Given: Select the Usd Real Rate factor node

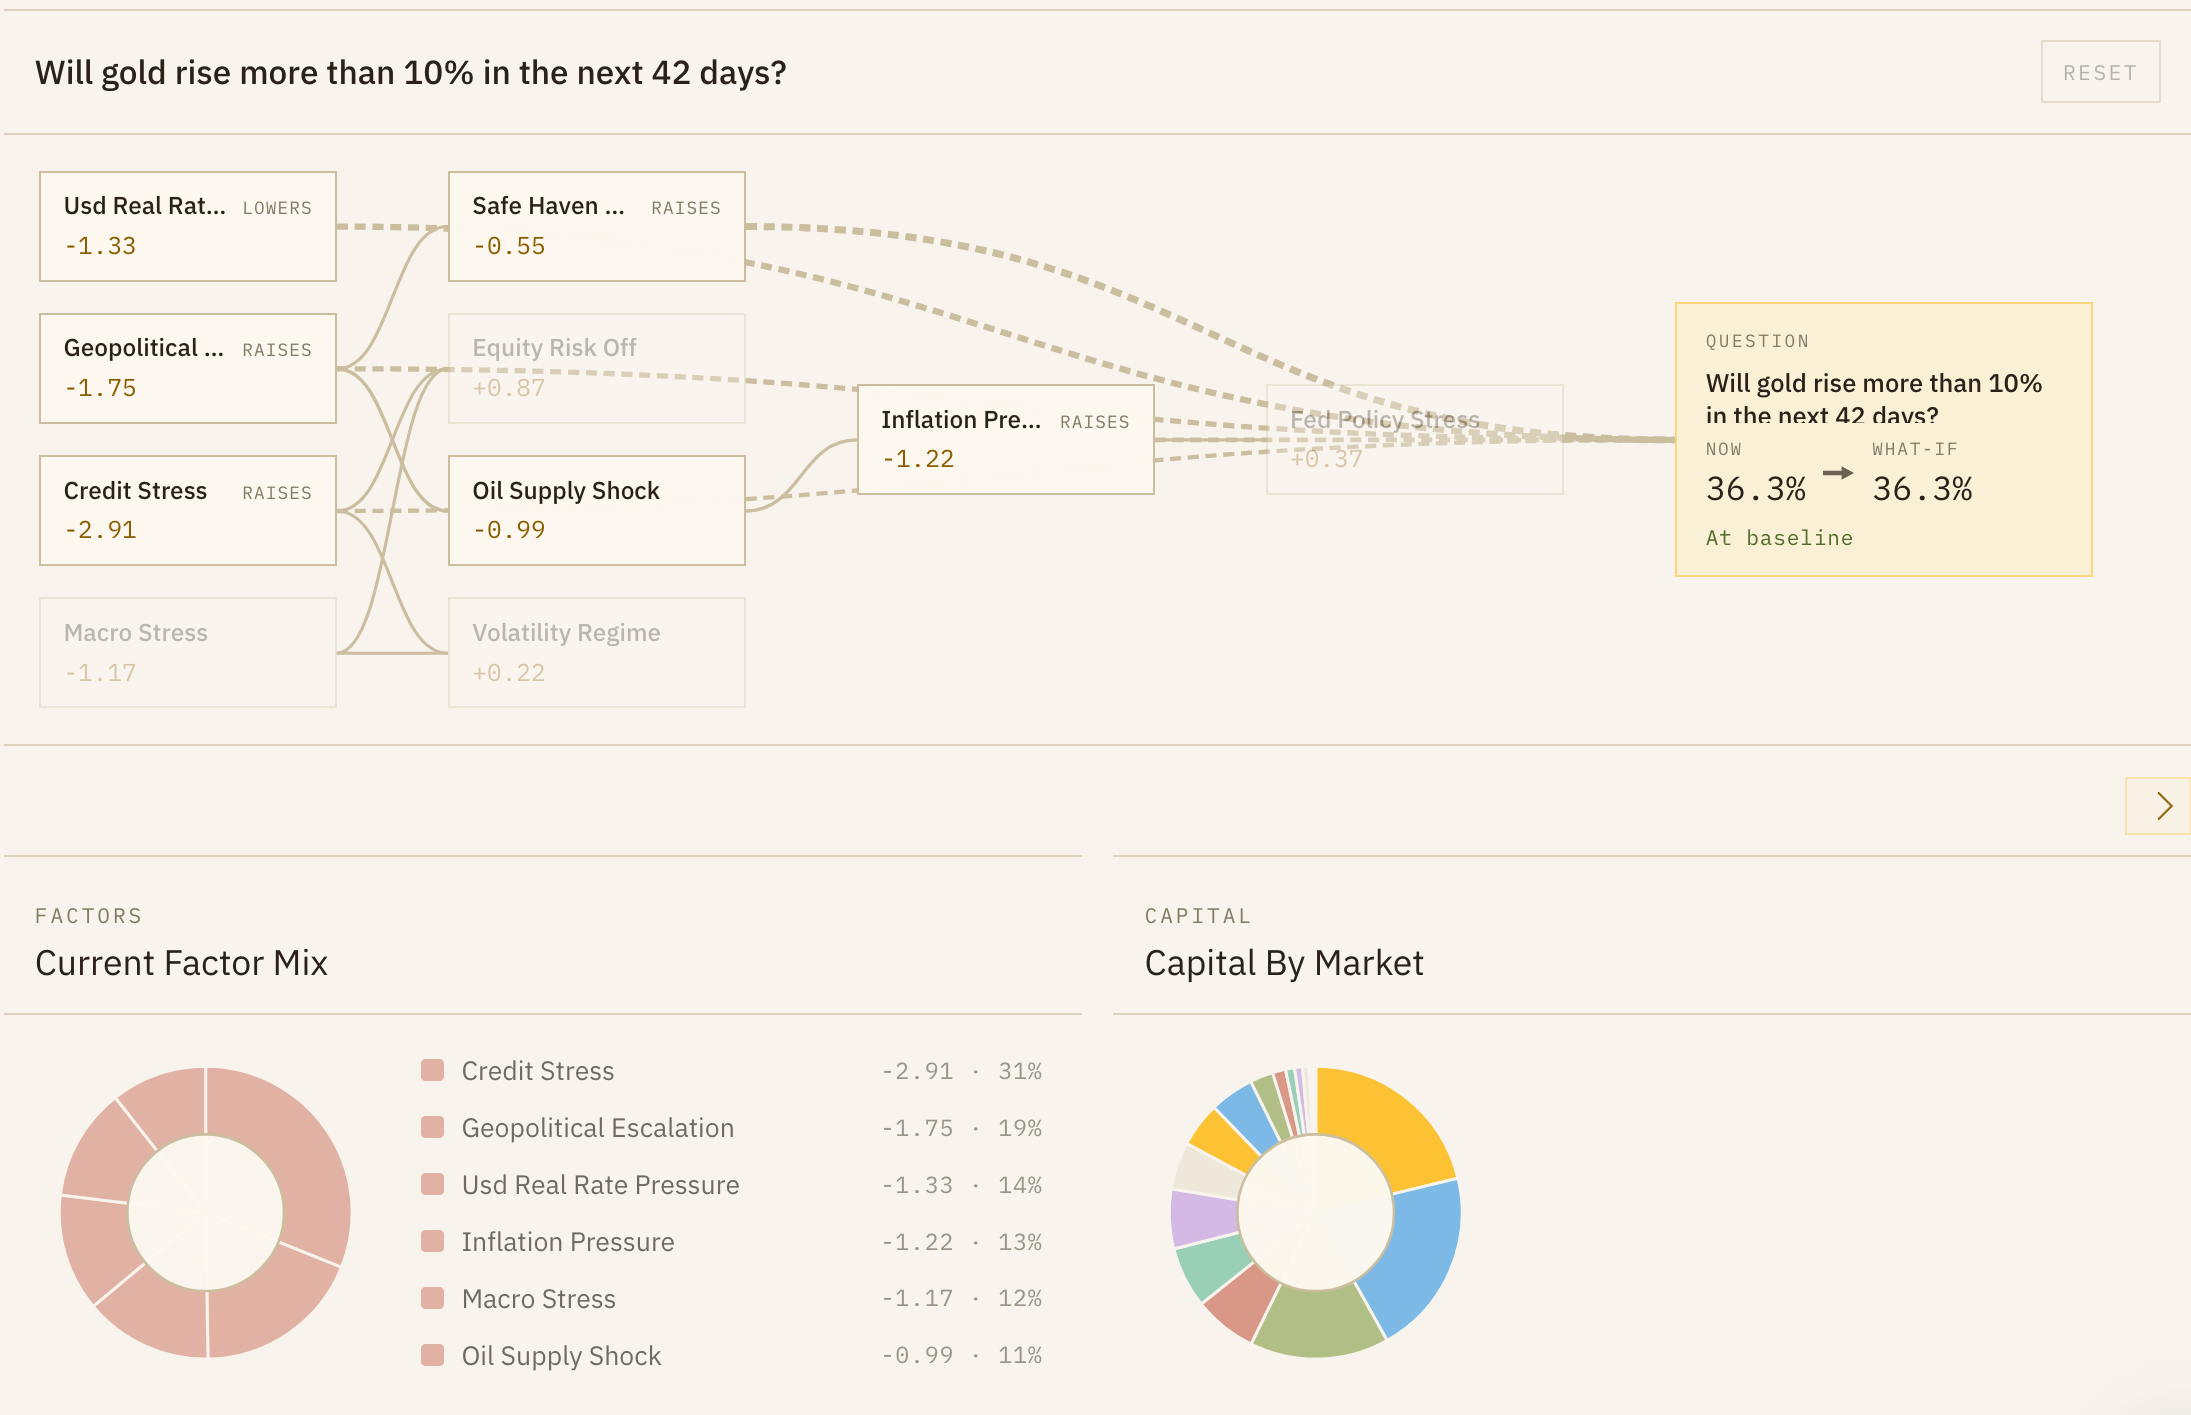Looking at the screenshot, I should [188, 226].
